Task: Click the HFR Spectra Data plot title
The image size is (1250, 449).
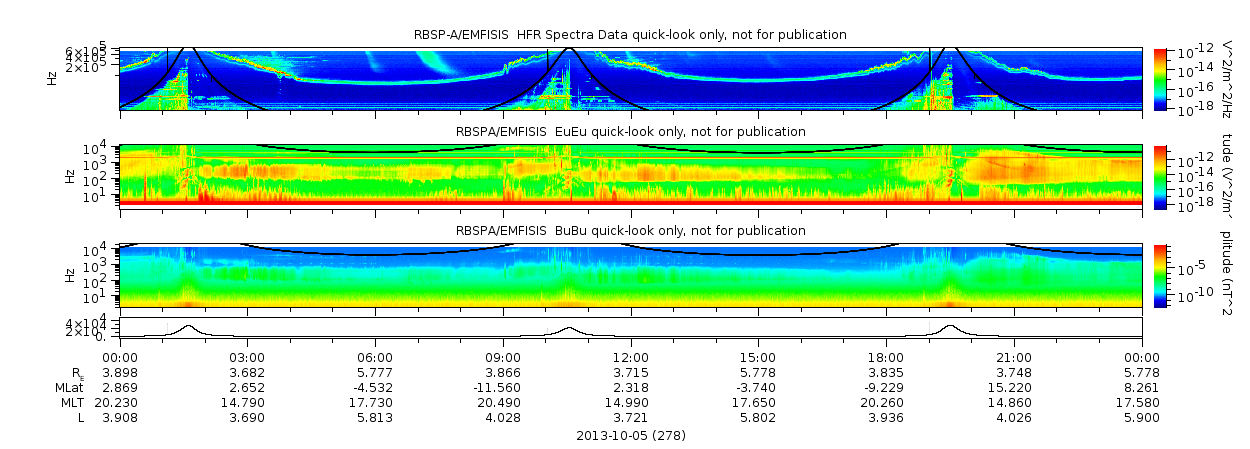Action: 630,35
